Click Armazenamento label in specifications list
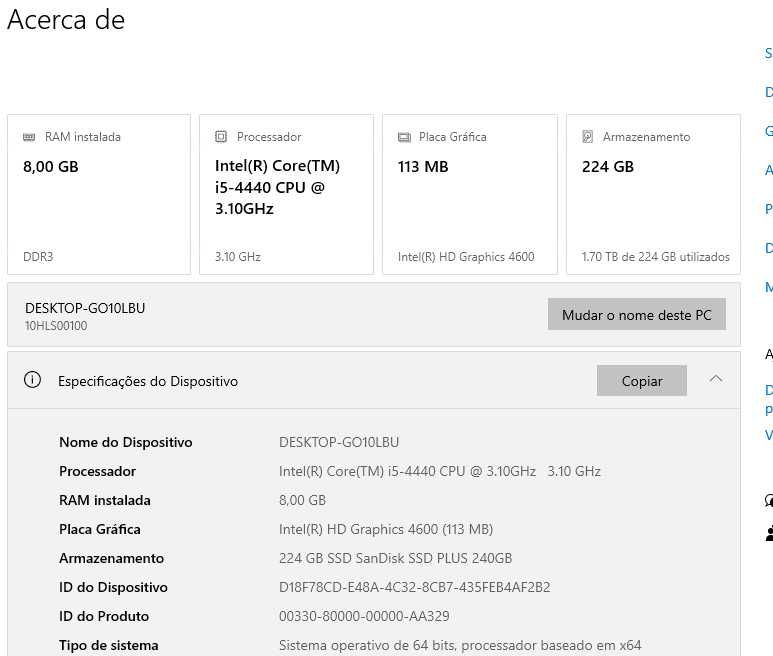The height and width of the screenshot is (656, 773). (111, 558)
